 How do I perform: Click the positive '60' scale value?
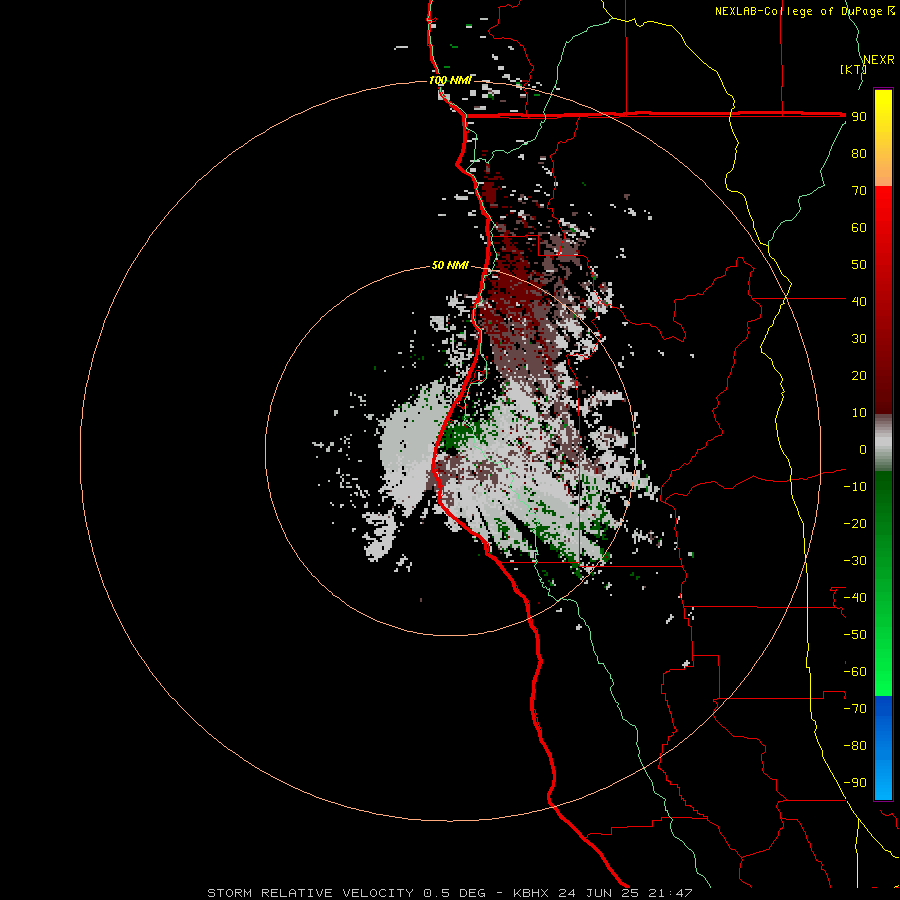[859, 227]
